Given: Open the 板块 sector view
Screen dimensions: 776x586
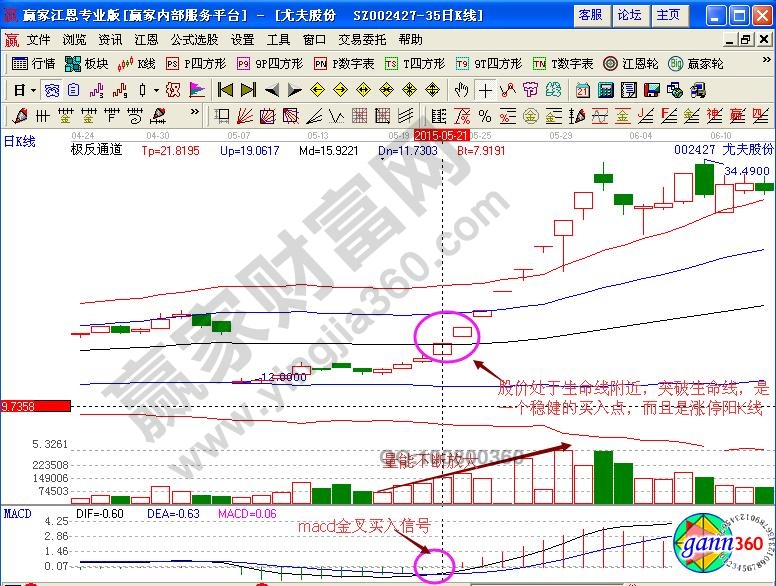Looking at the screenshot, I should pyautogui.click(x=87, y=63).
